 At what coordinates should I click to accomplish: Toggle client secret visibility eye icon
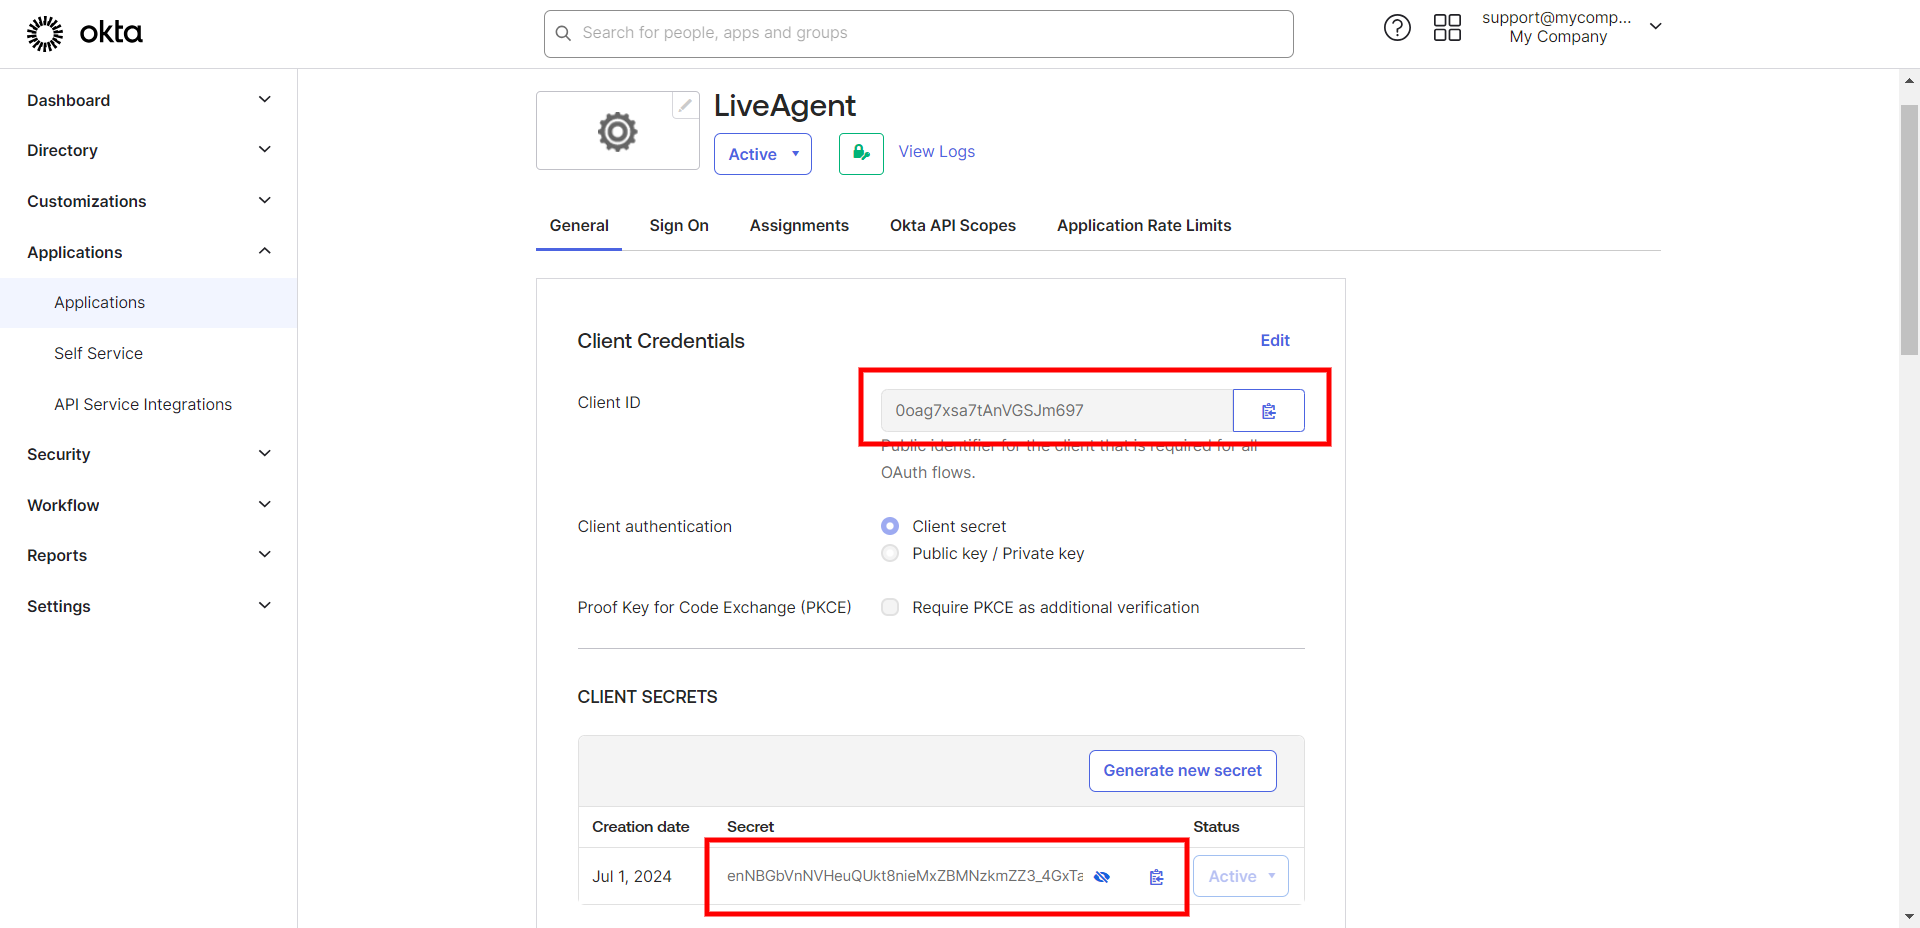click(1102, 877)
